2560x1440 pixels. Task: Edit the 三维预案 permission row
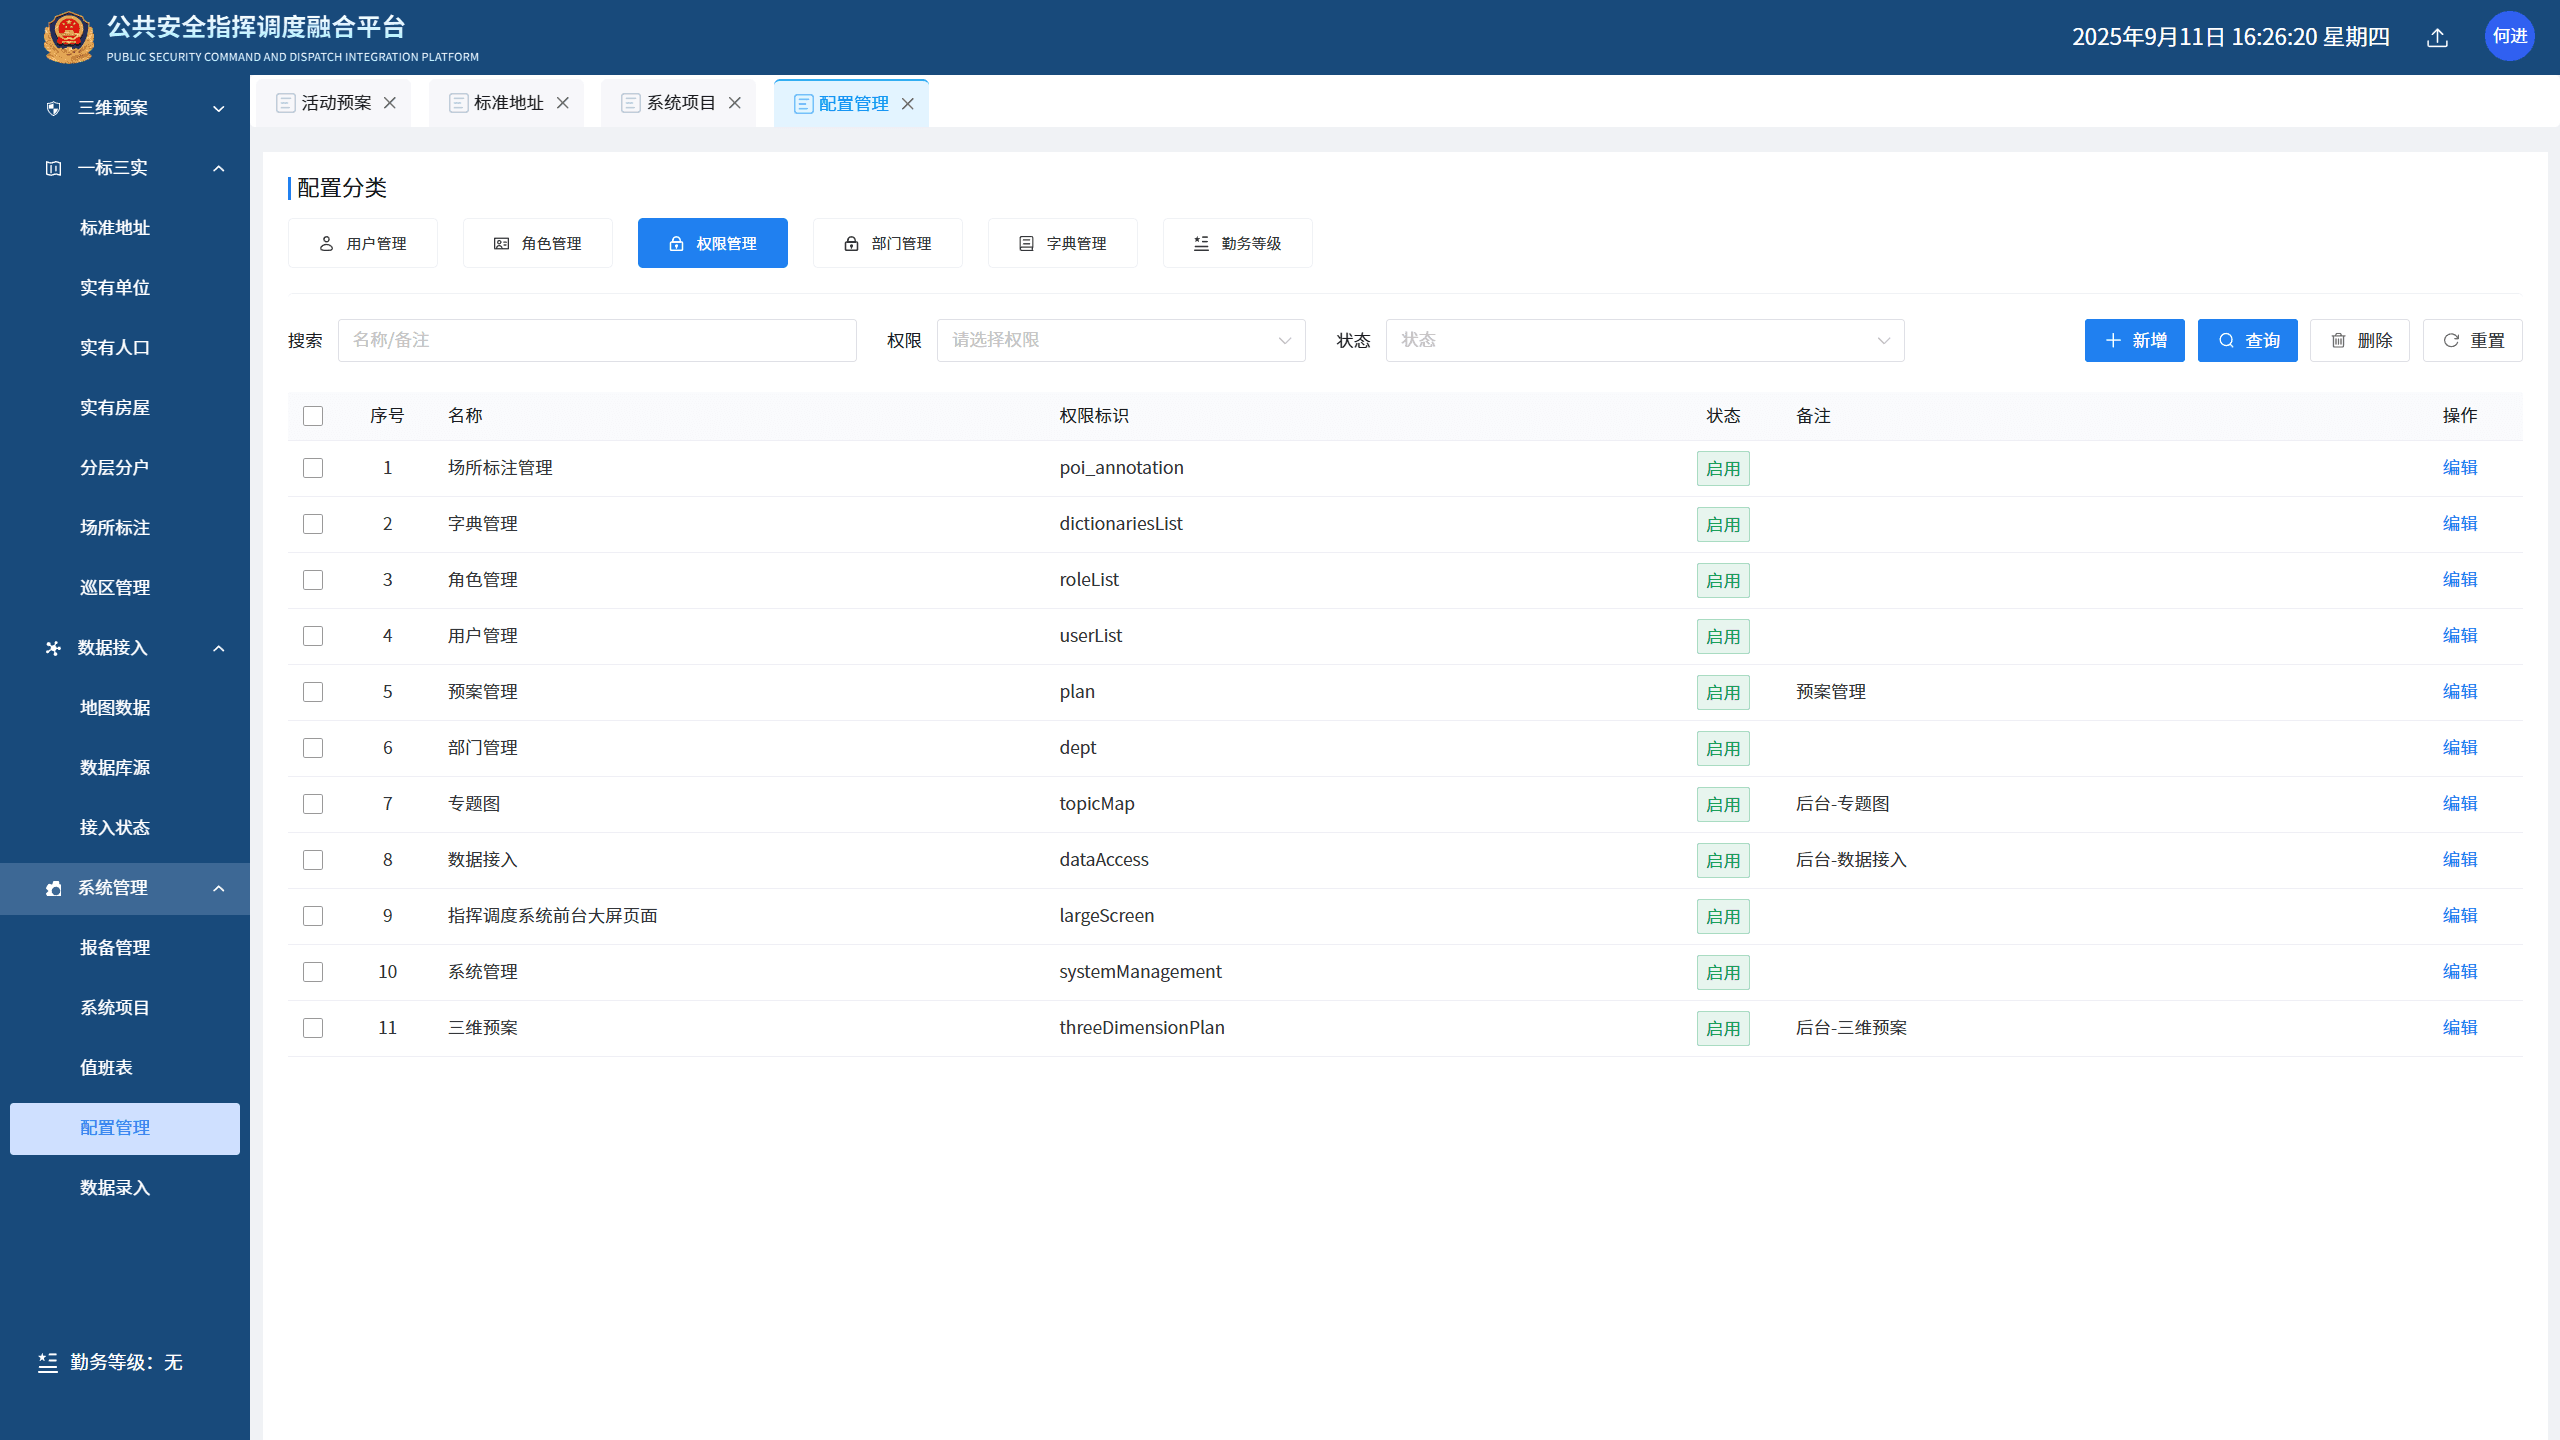tap(2460, 1028)
